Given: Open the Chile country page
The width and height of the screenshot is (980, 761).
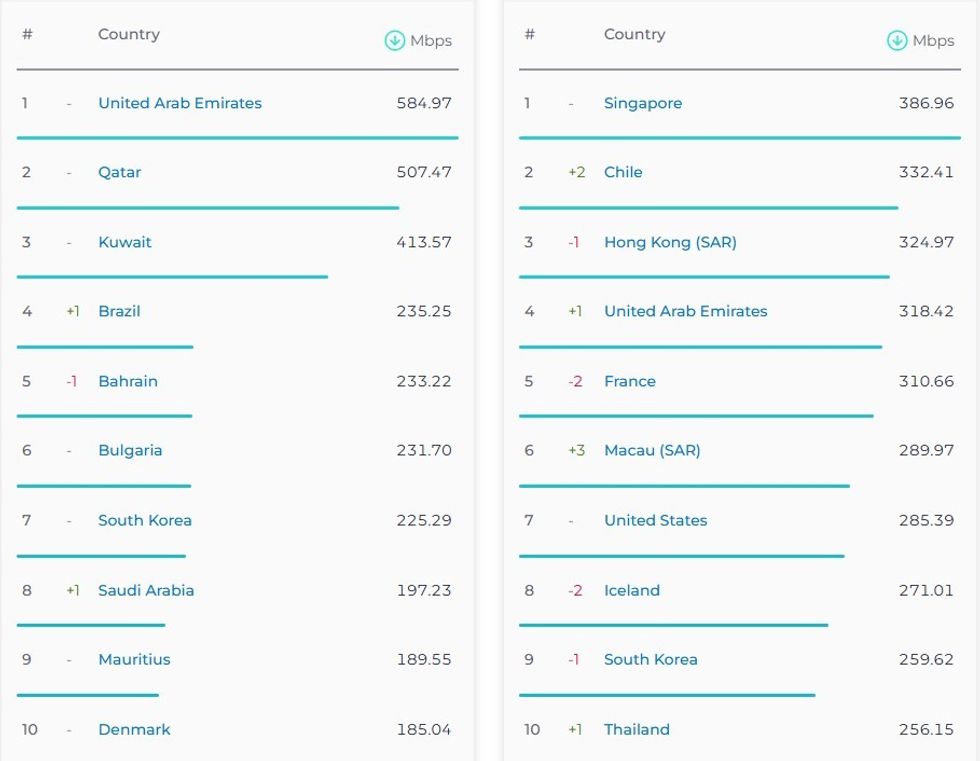Looking at the screenshot, I should point(623,172).
